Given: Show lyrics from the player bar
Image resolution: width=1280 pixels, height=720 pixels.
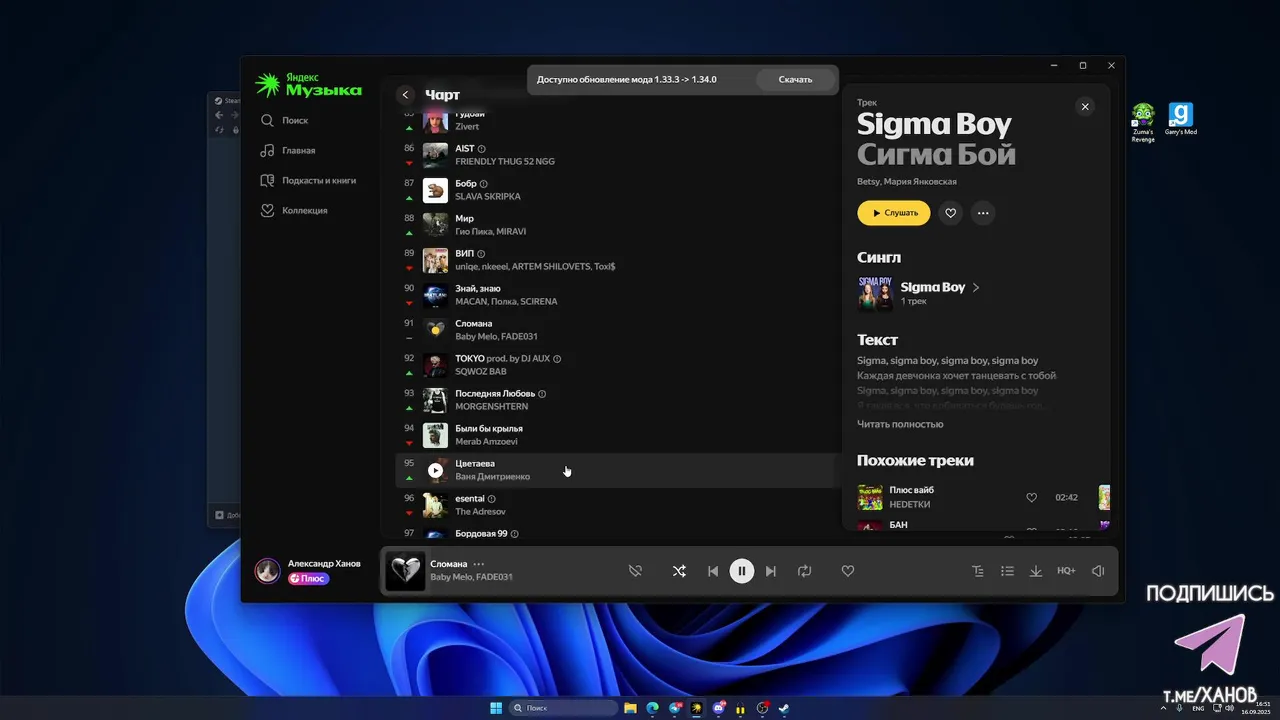Looking at the screenshot, I should [x=978, y=571].
